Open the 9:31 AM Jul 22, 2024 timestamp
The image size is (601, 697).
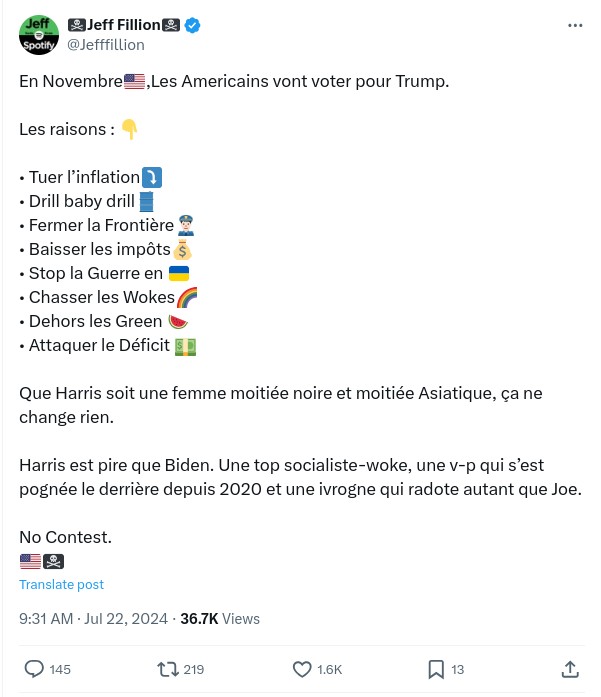tap(95, 619)
